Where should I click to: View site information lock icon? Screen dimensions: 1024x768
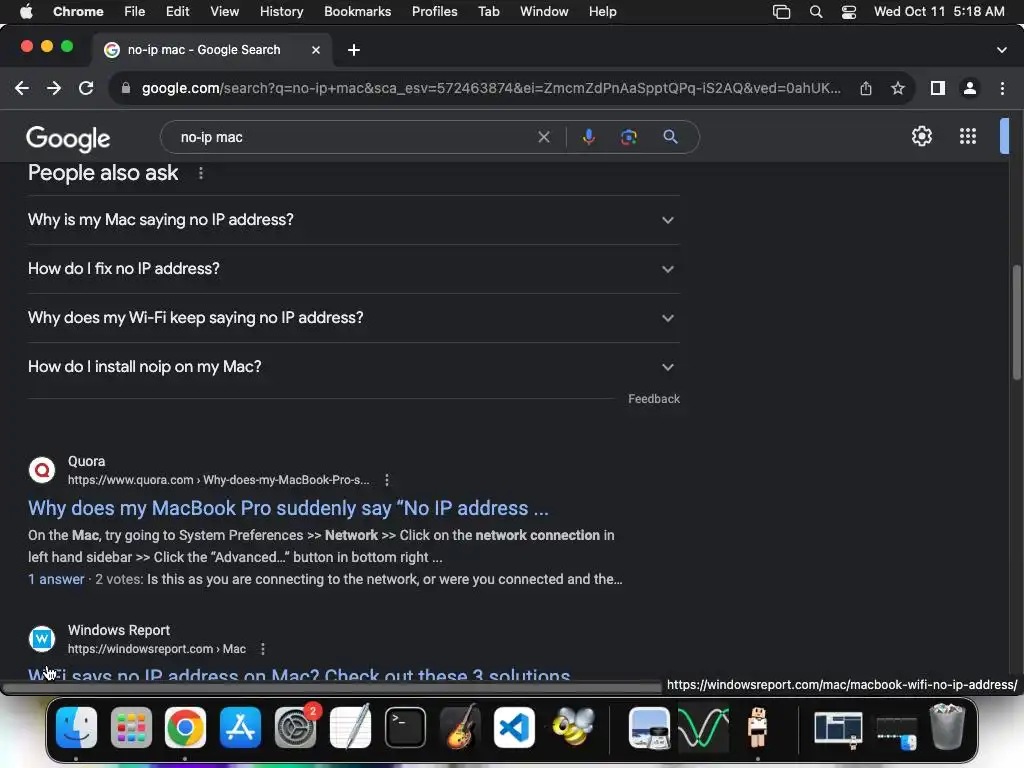click(126, 88)
